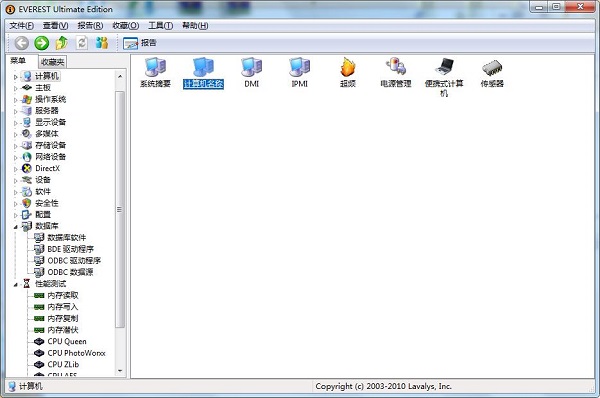Open the 工具(T) menu

click(x=161, y=26)
